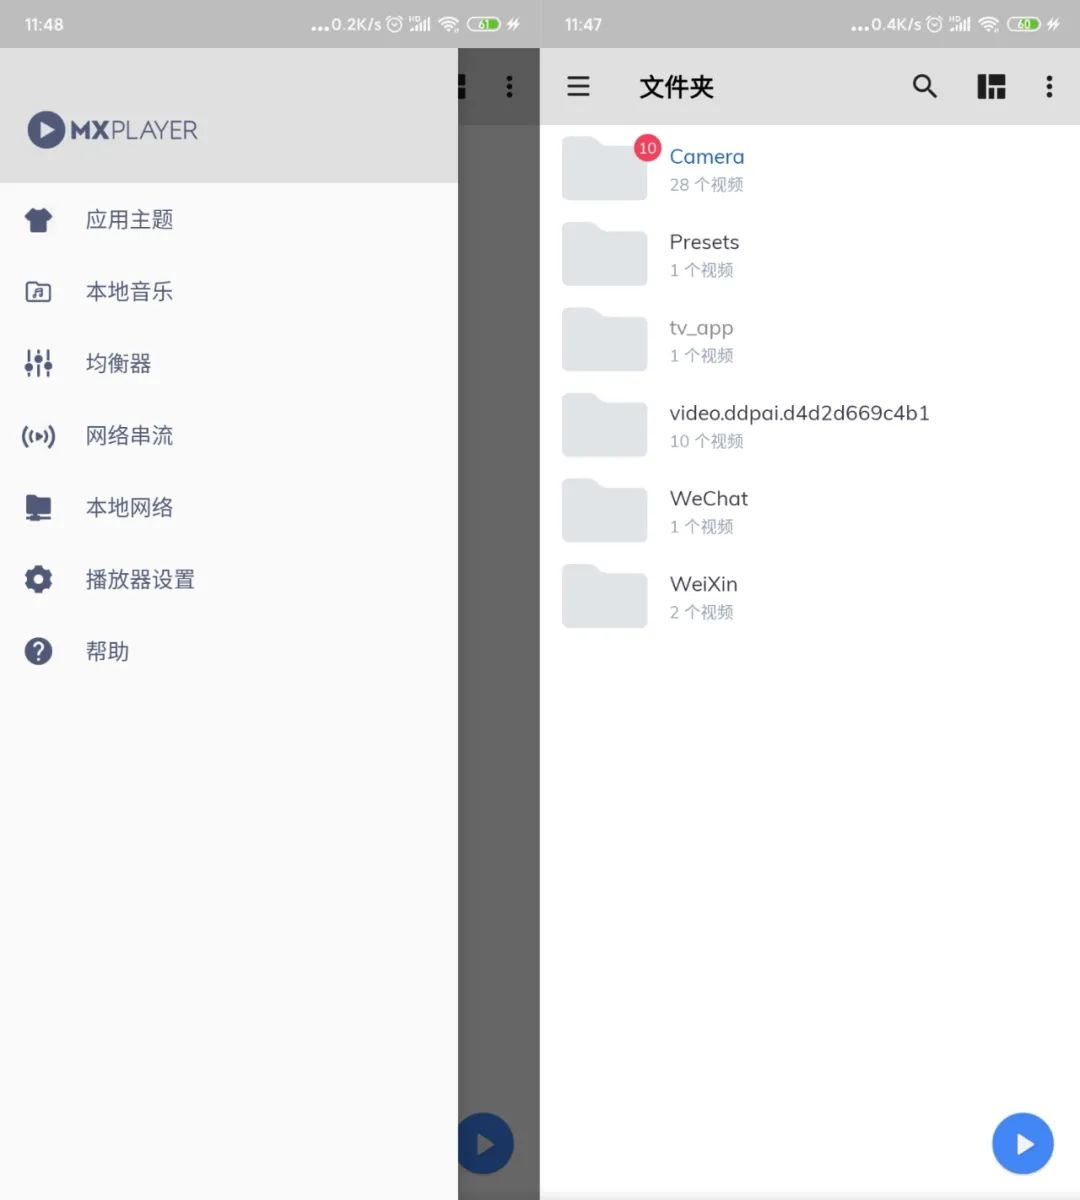The width and height of the screenshot is (1080, 1200).
Task: Open the WeiXin folder icon
Action: click(x=604, y=596)
